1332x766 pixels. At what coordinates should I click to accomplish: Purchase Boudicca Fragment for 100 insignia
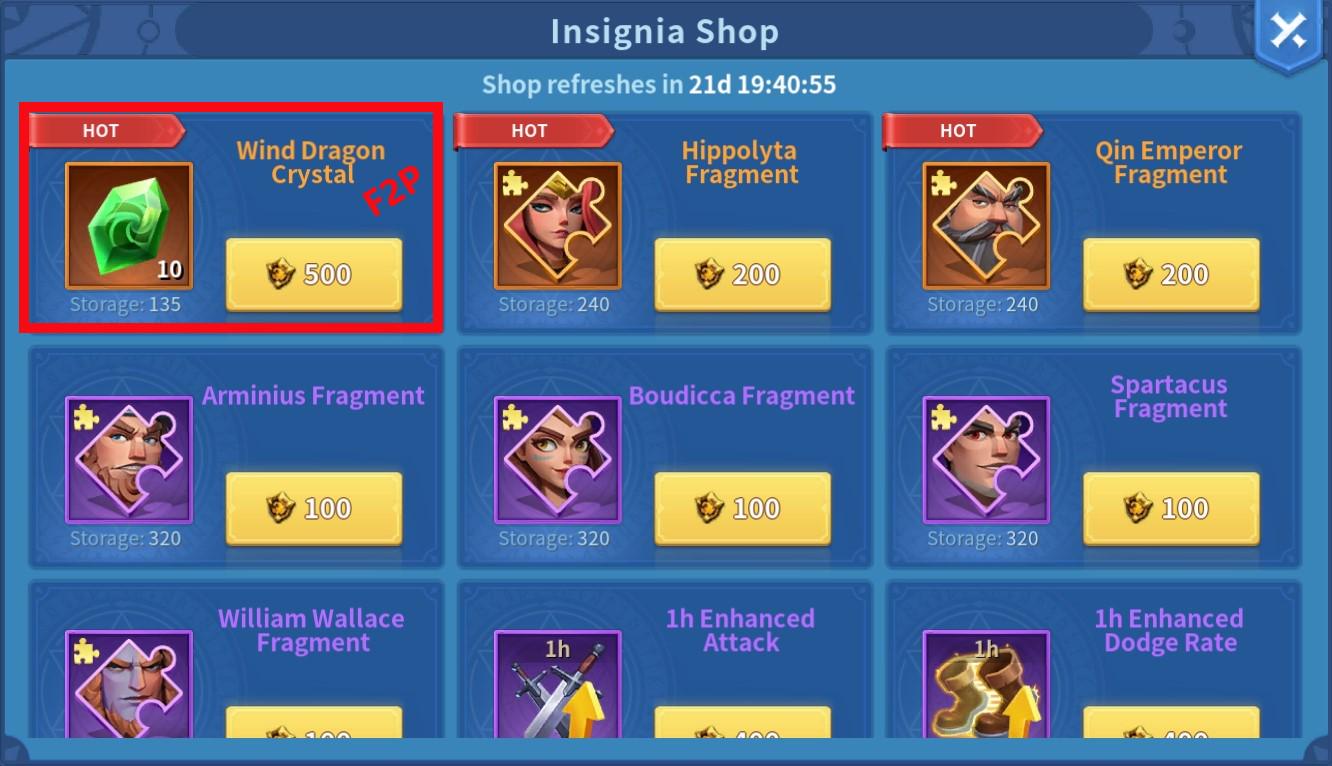click(742, 508)
